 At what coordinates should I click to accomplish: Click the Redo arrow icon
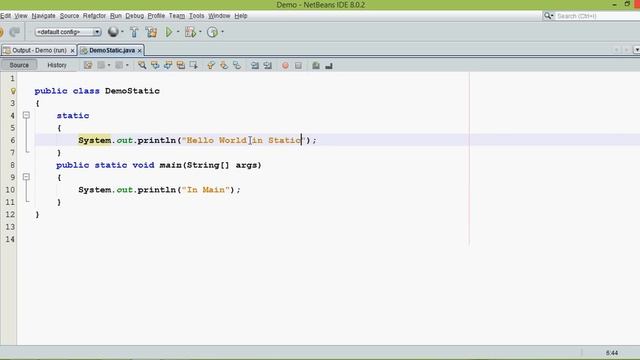pos(15,32)
